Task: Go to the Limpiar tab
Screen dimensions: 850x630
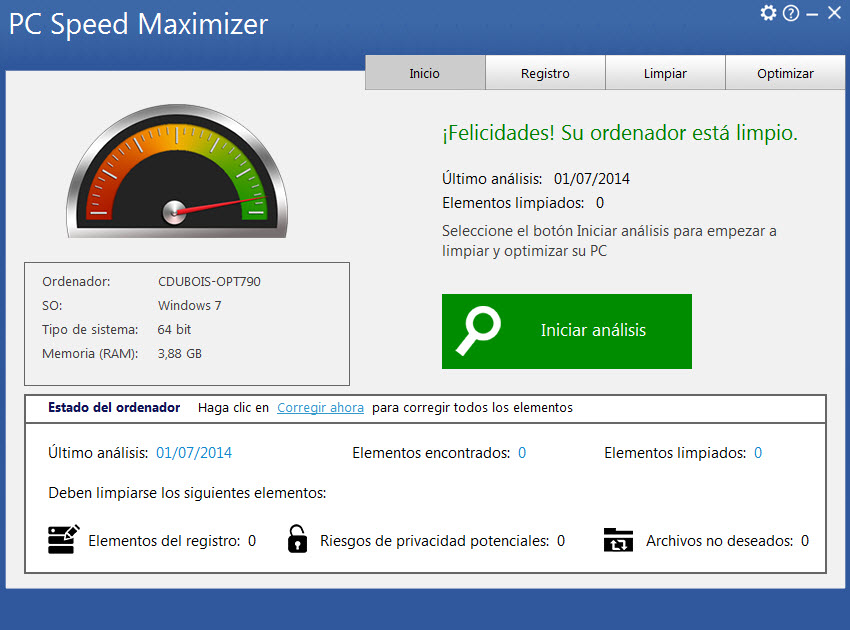Action: (x=665, y=73)
